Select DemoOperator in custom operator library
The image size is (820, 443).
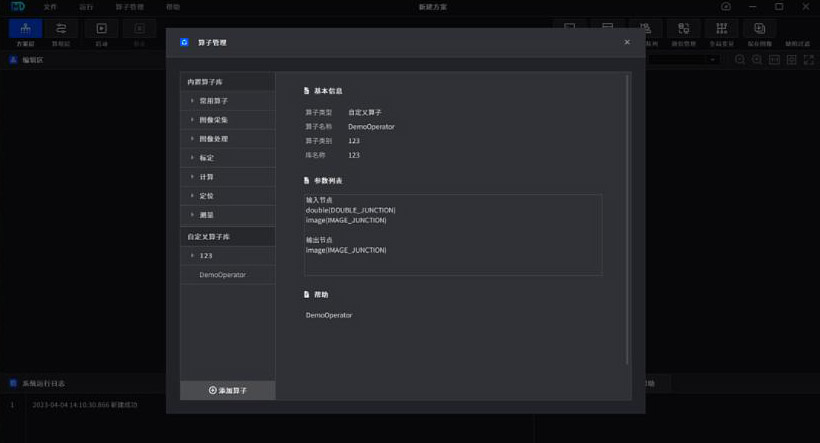pos(222,274)
